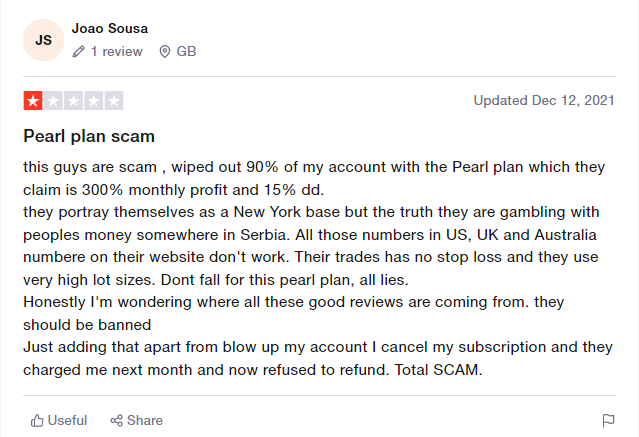Screen dimensions: 639x437
Task: Click the share network icon
Action: point(117,420)
